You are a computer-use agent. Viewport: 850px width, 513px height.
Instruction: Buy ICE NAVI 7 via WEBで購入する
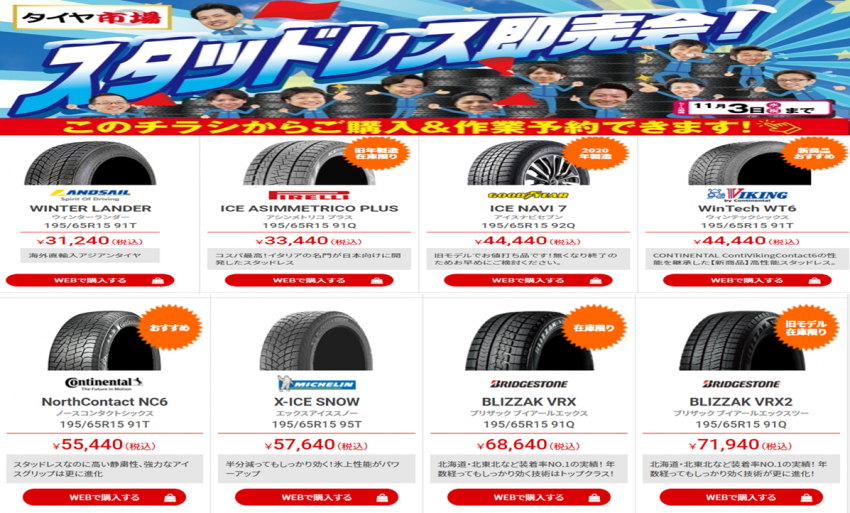528,280
